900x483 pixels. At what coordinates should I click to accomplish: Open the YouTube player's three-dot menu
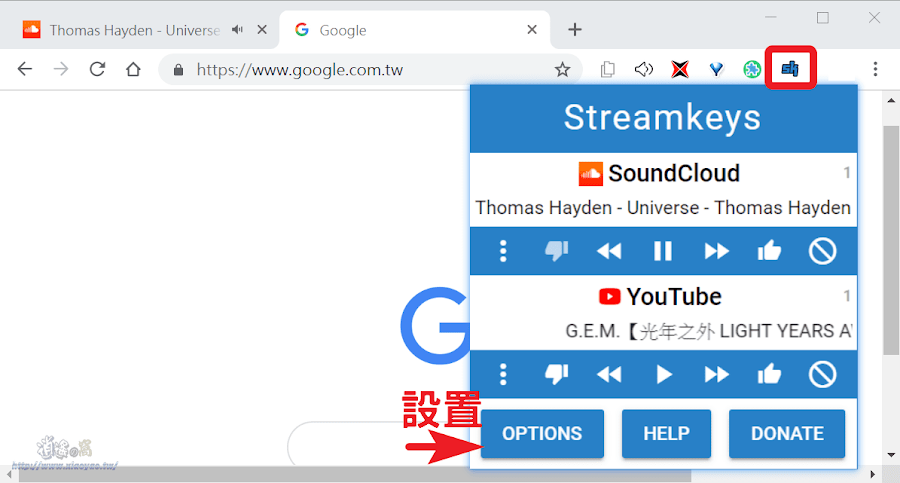(503, 374)
